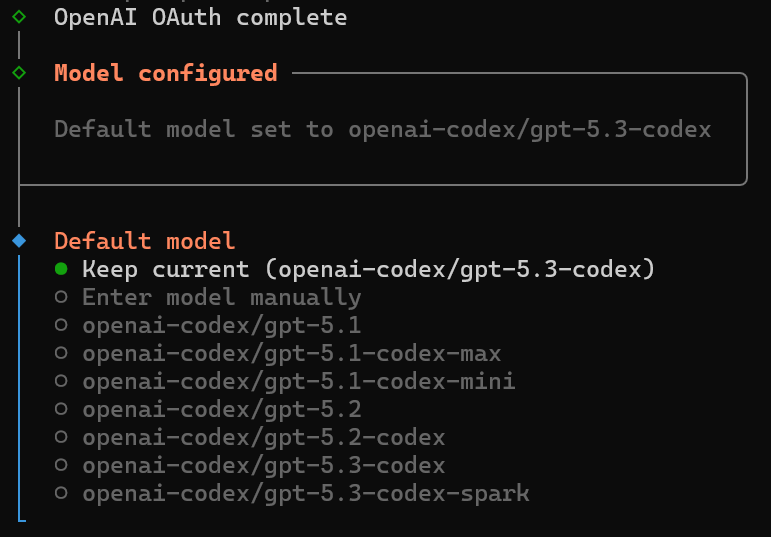Click the Keep current option label text
Screen dimensions: 771x537
368,268
